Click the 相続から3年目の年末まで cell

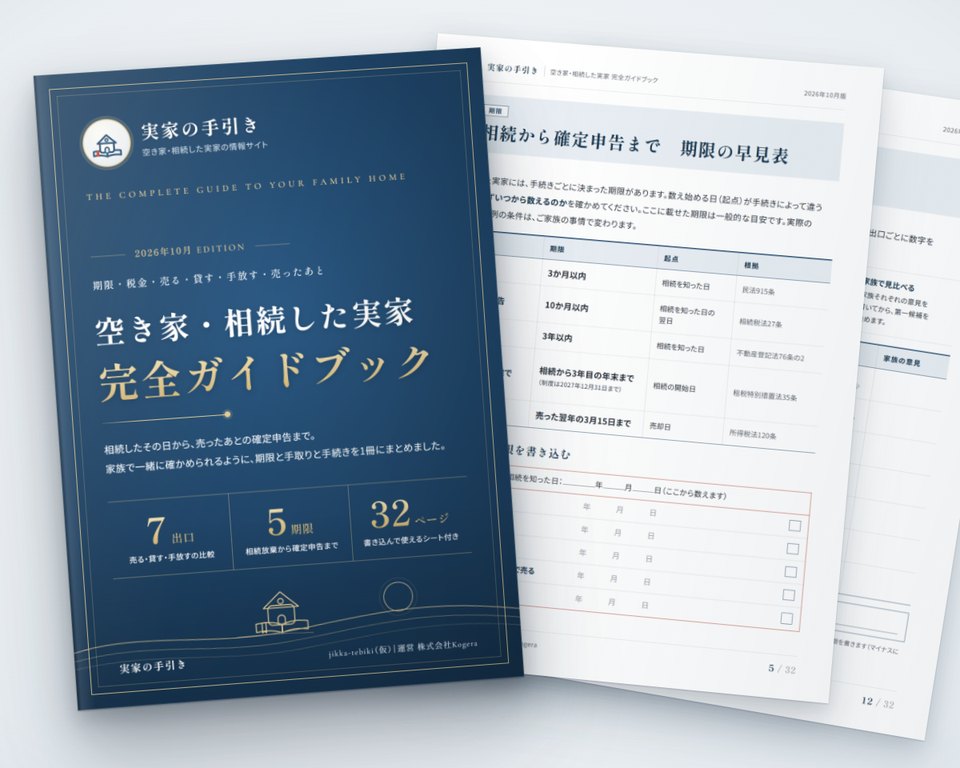[x=587, y=374]
